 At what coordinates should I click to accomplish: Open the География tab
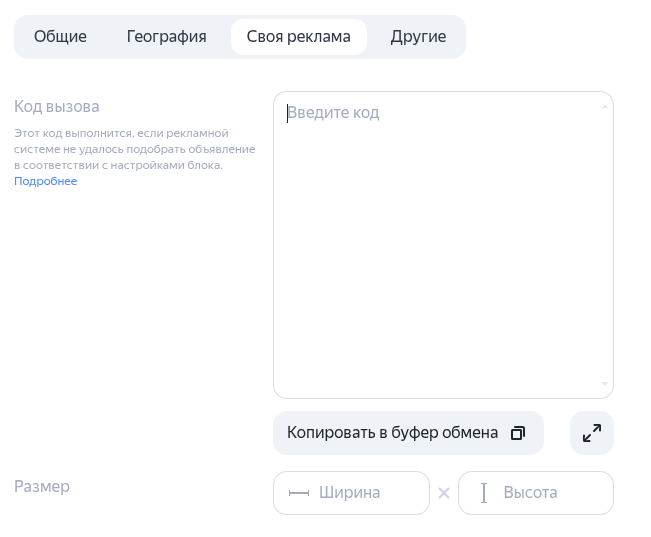166,37
